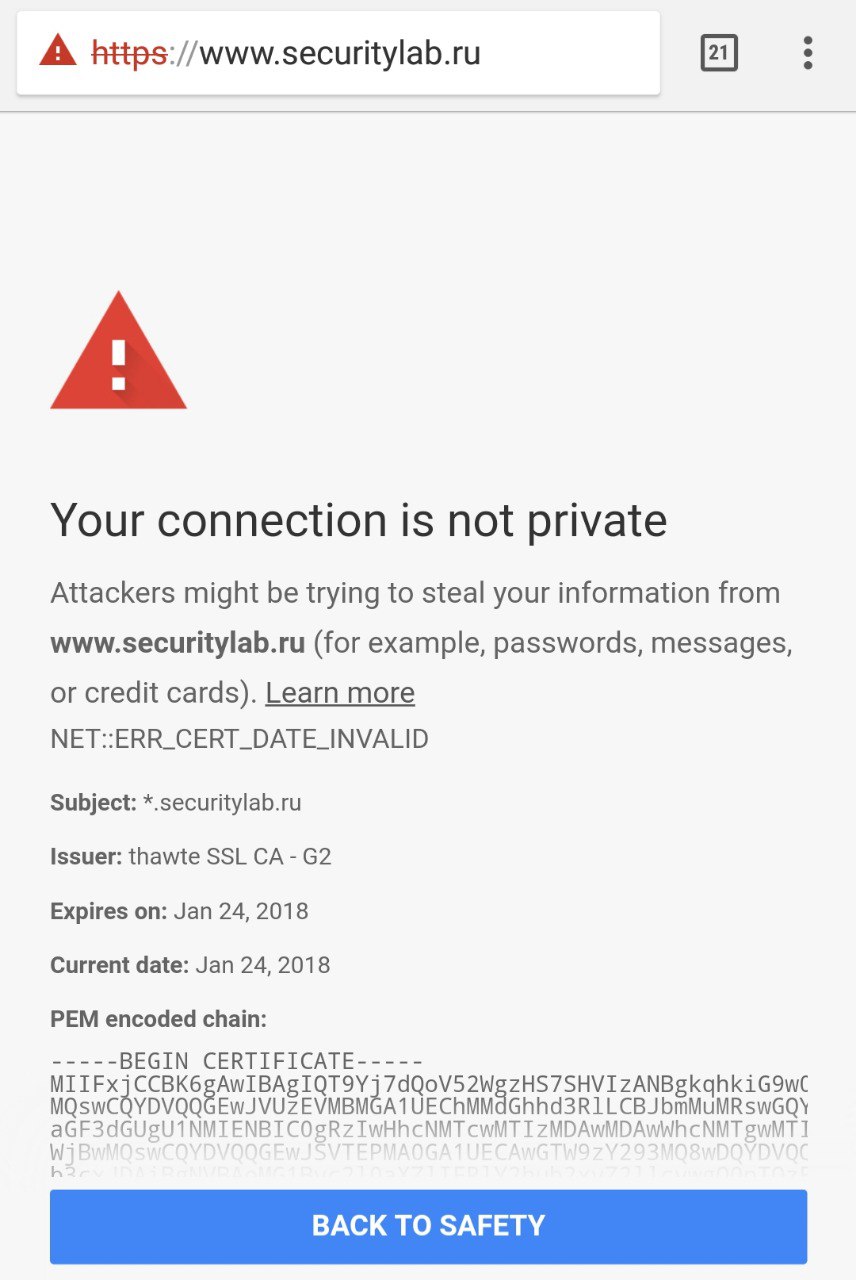Tap the struck-through https scheme text
The width and height of the screenshot is (856, 1280).
click(x=128, y=53)
